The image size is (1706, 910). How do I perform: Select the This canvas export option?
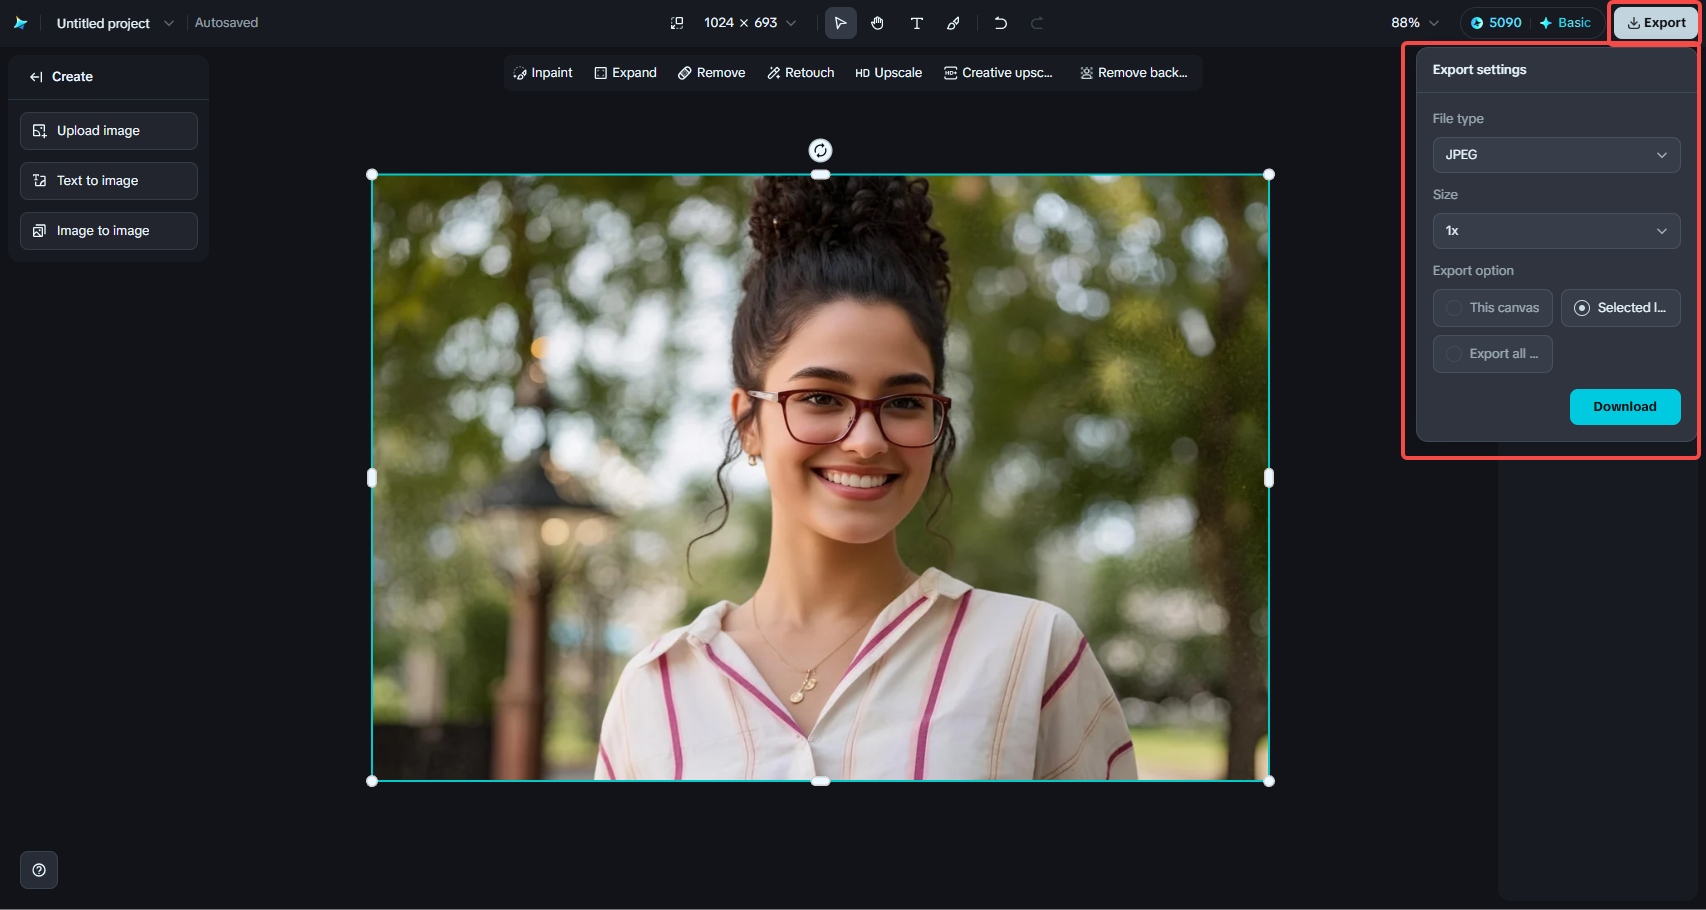[1492, 308]
